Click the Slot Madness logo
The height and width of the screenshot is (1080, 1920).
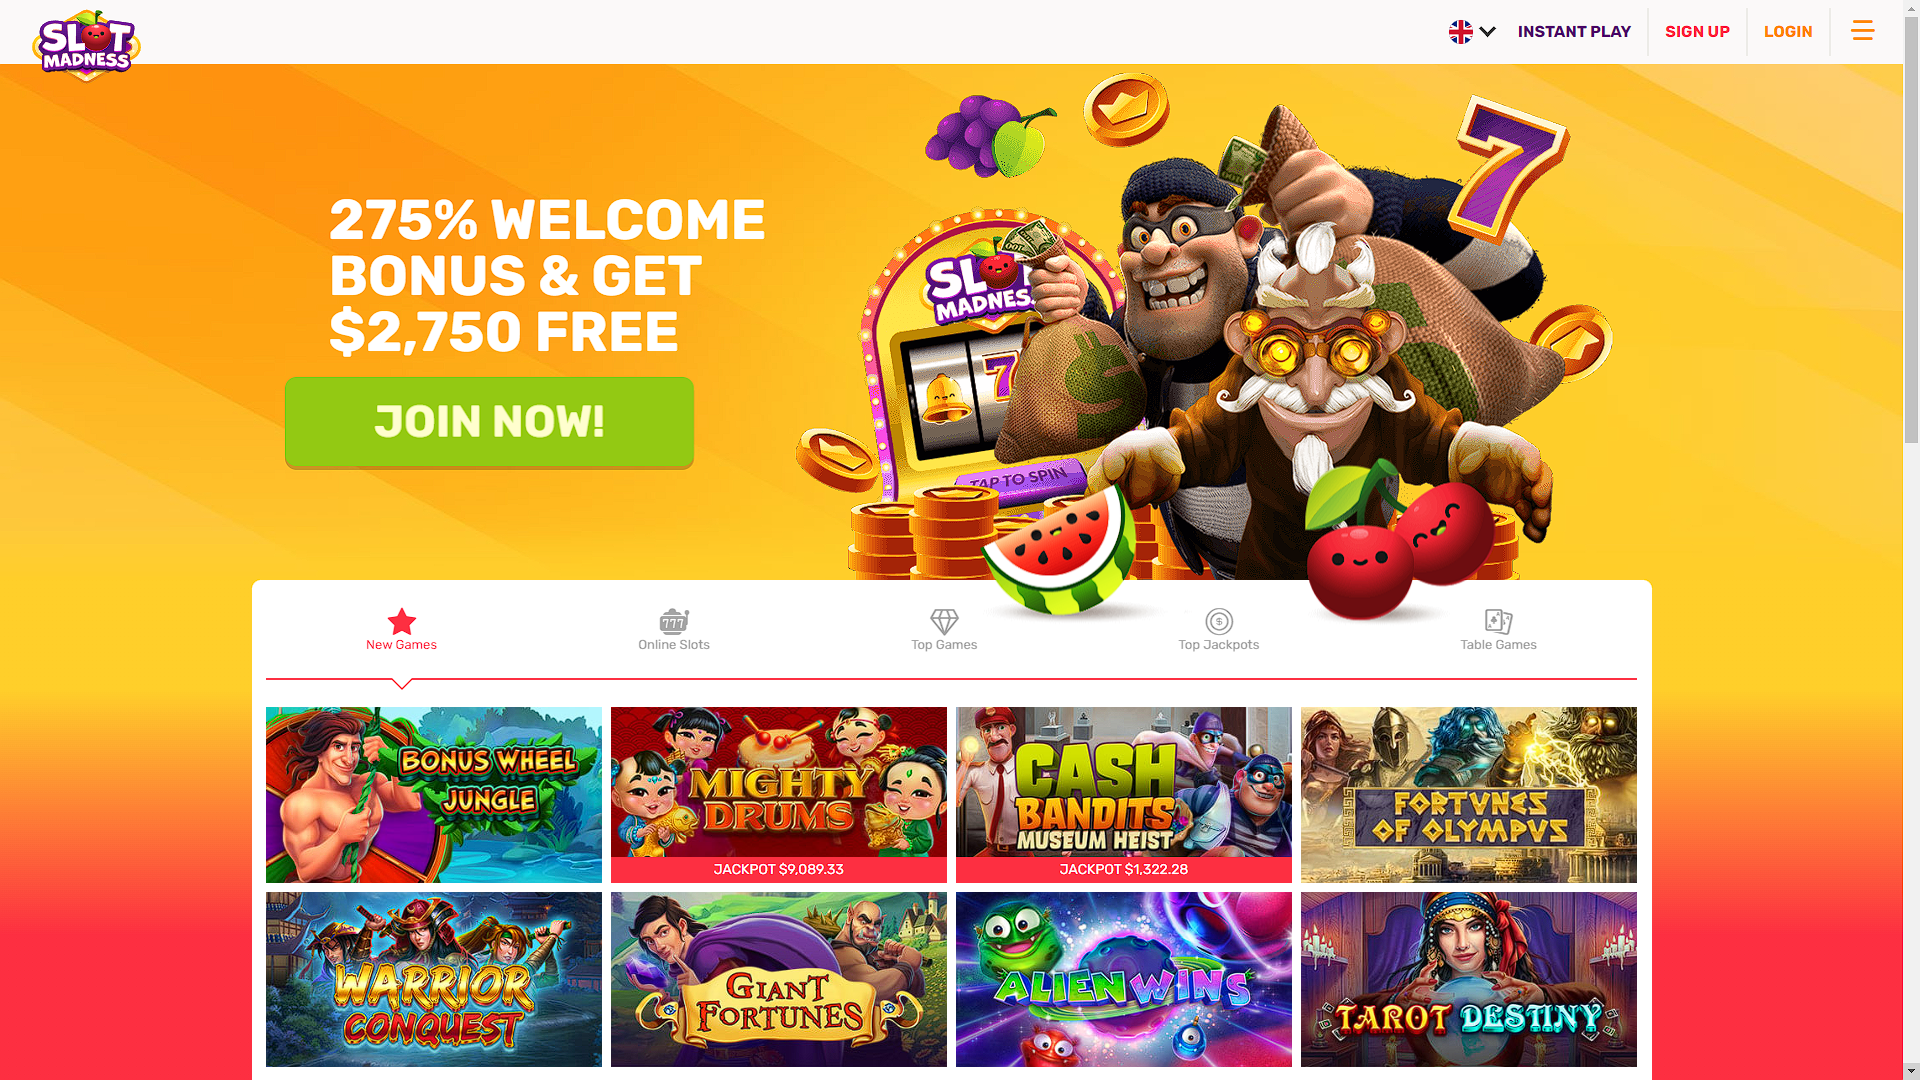(86, 45)
